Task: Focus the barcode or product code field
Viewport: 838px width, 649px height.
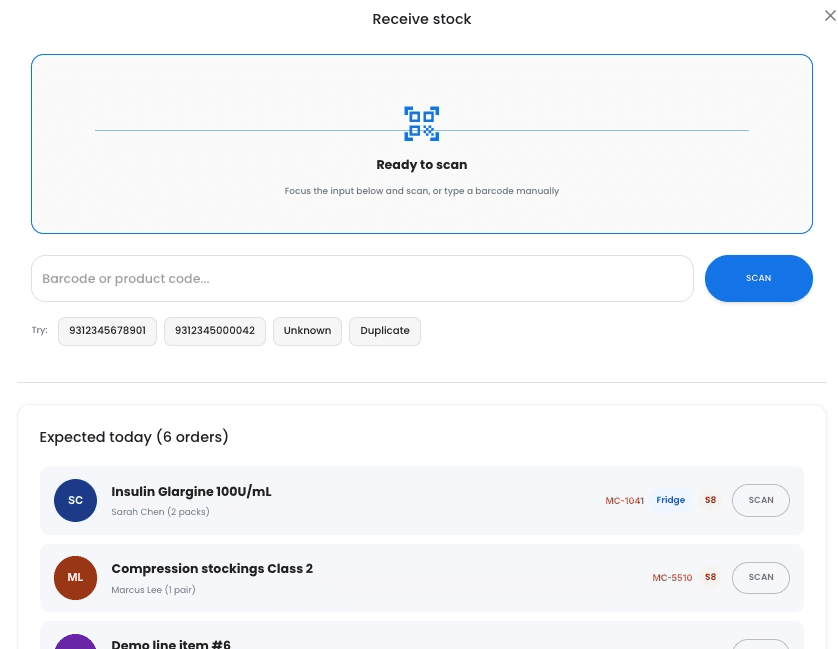Action: pyautogui.click(x=362, y=279)
